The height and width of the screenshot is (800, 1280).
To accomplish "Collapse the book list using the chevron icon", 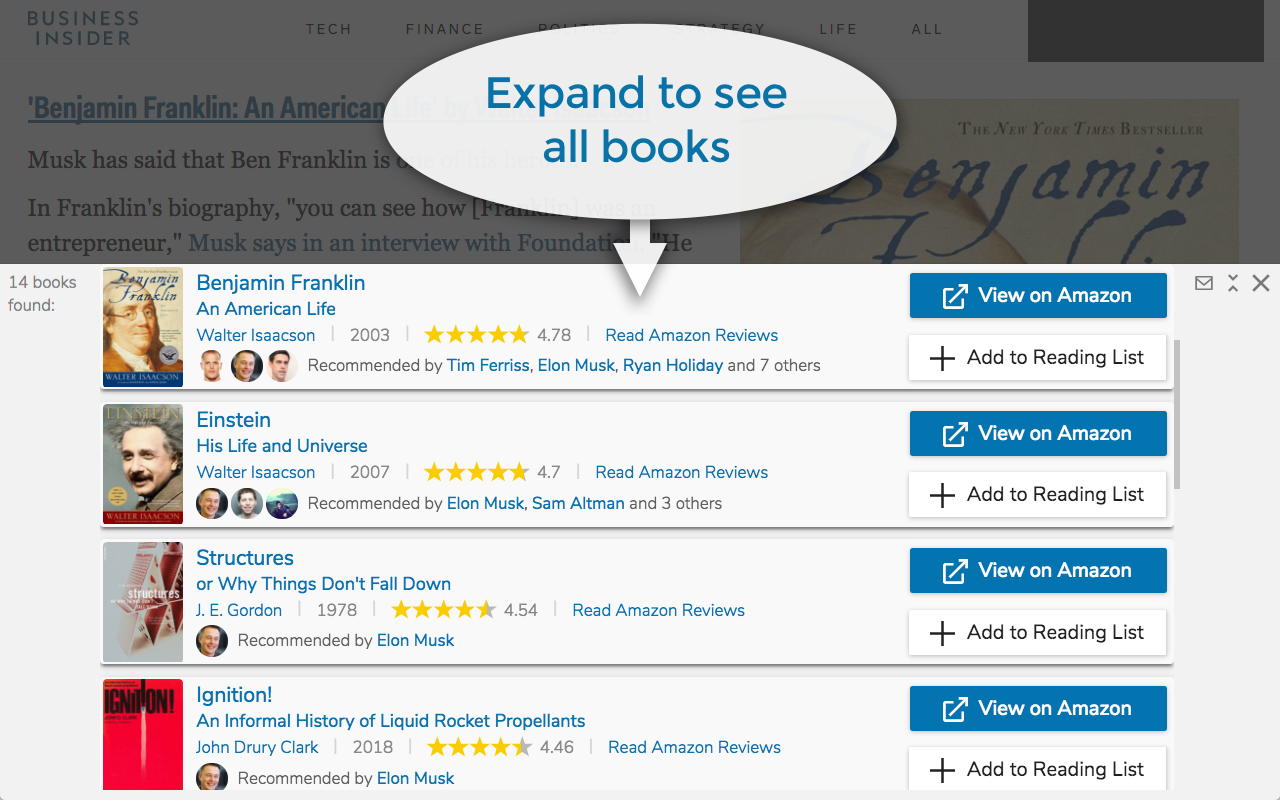I will coord(1232,283).
